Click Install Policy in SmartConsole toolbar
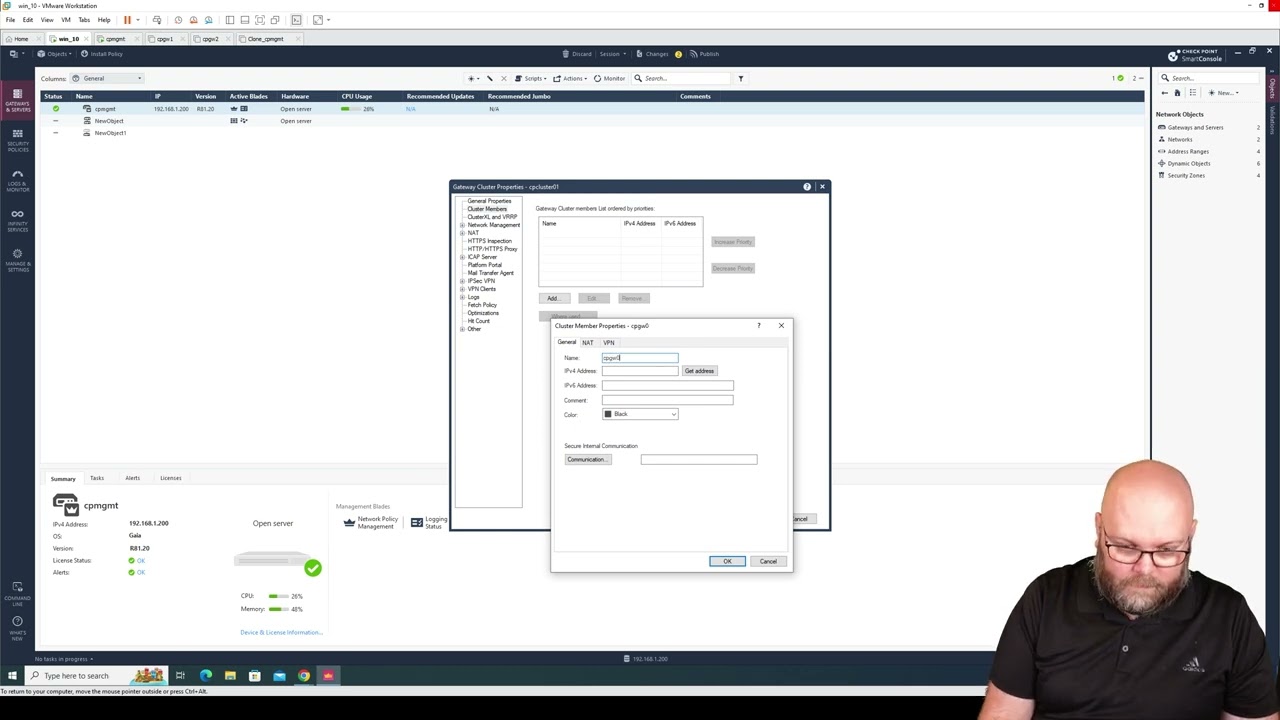Screen dimensions: 1280x720 click(101, 54)
